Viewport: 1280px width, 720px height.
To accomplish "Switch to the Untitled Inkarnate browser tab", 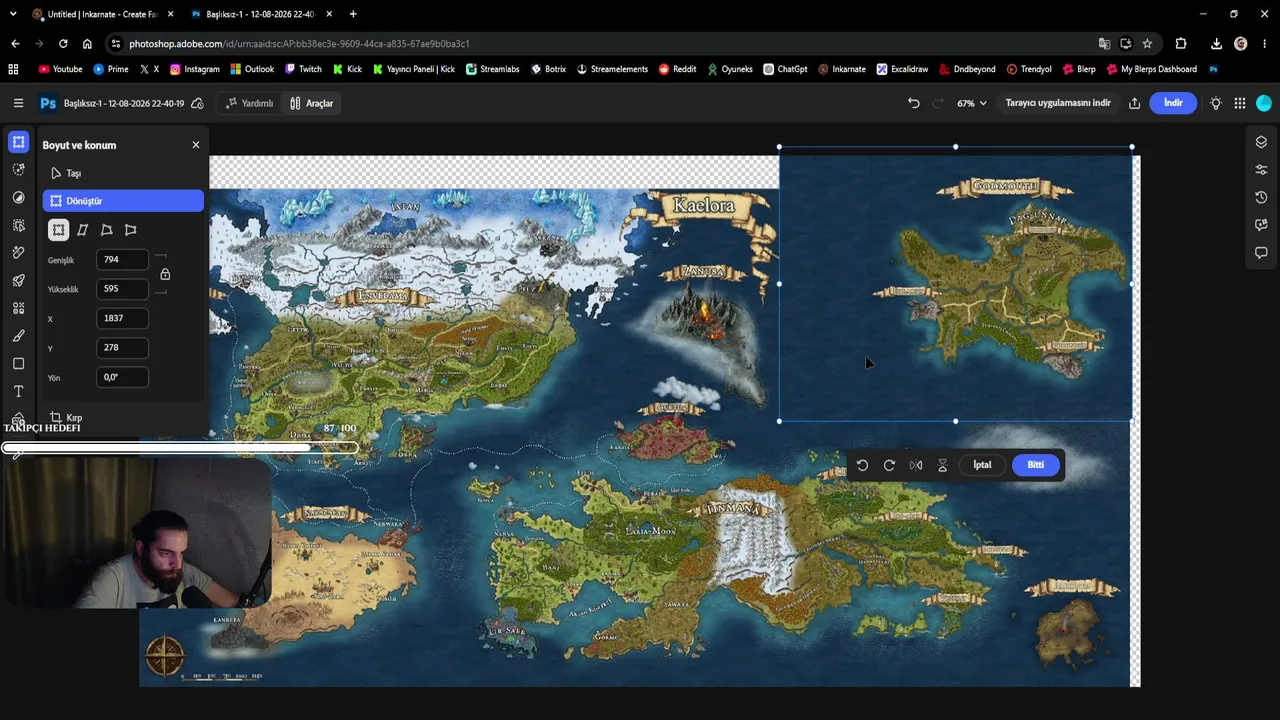I will coord(103,14).
